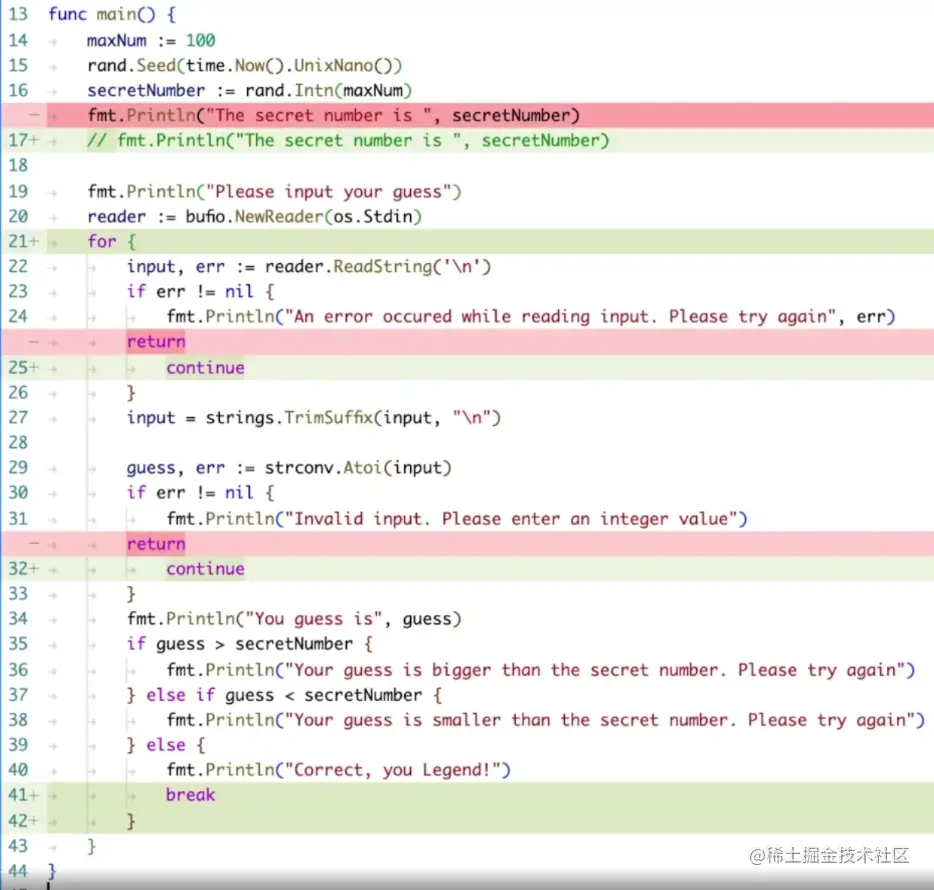Click line number 42+ in gutter
Viewport: 934px width, 890px height.
(x=23, y=822)
